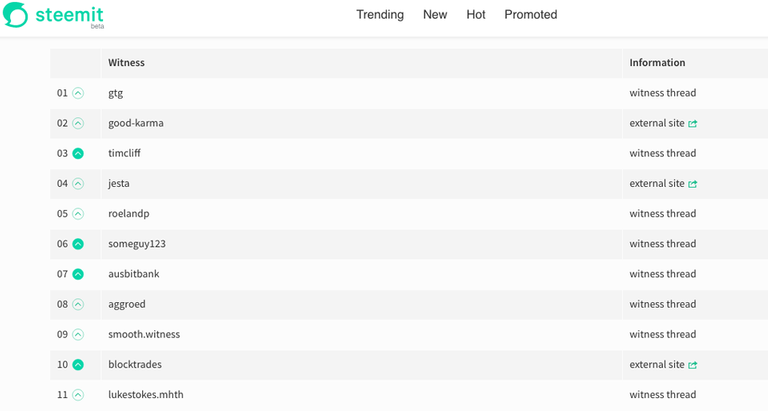Image resolution: width=768 pixels, height=411 pixels.
Task: Go to the Hot tab
Action: (x=476, y=15)
